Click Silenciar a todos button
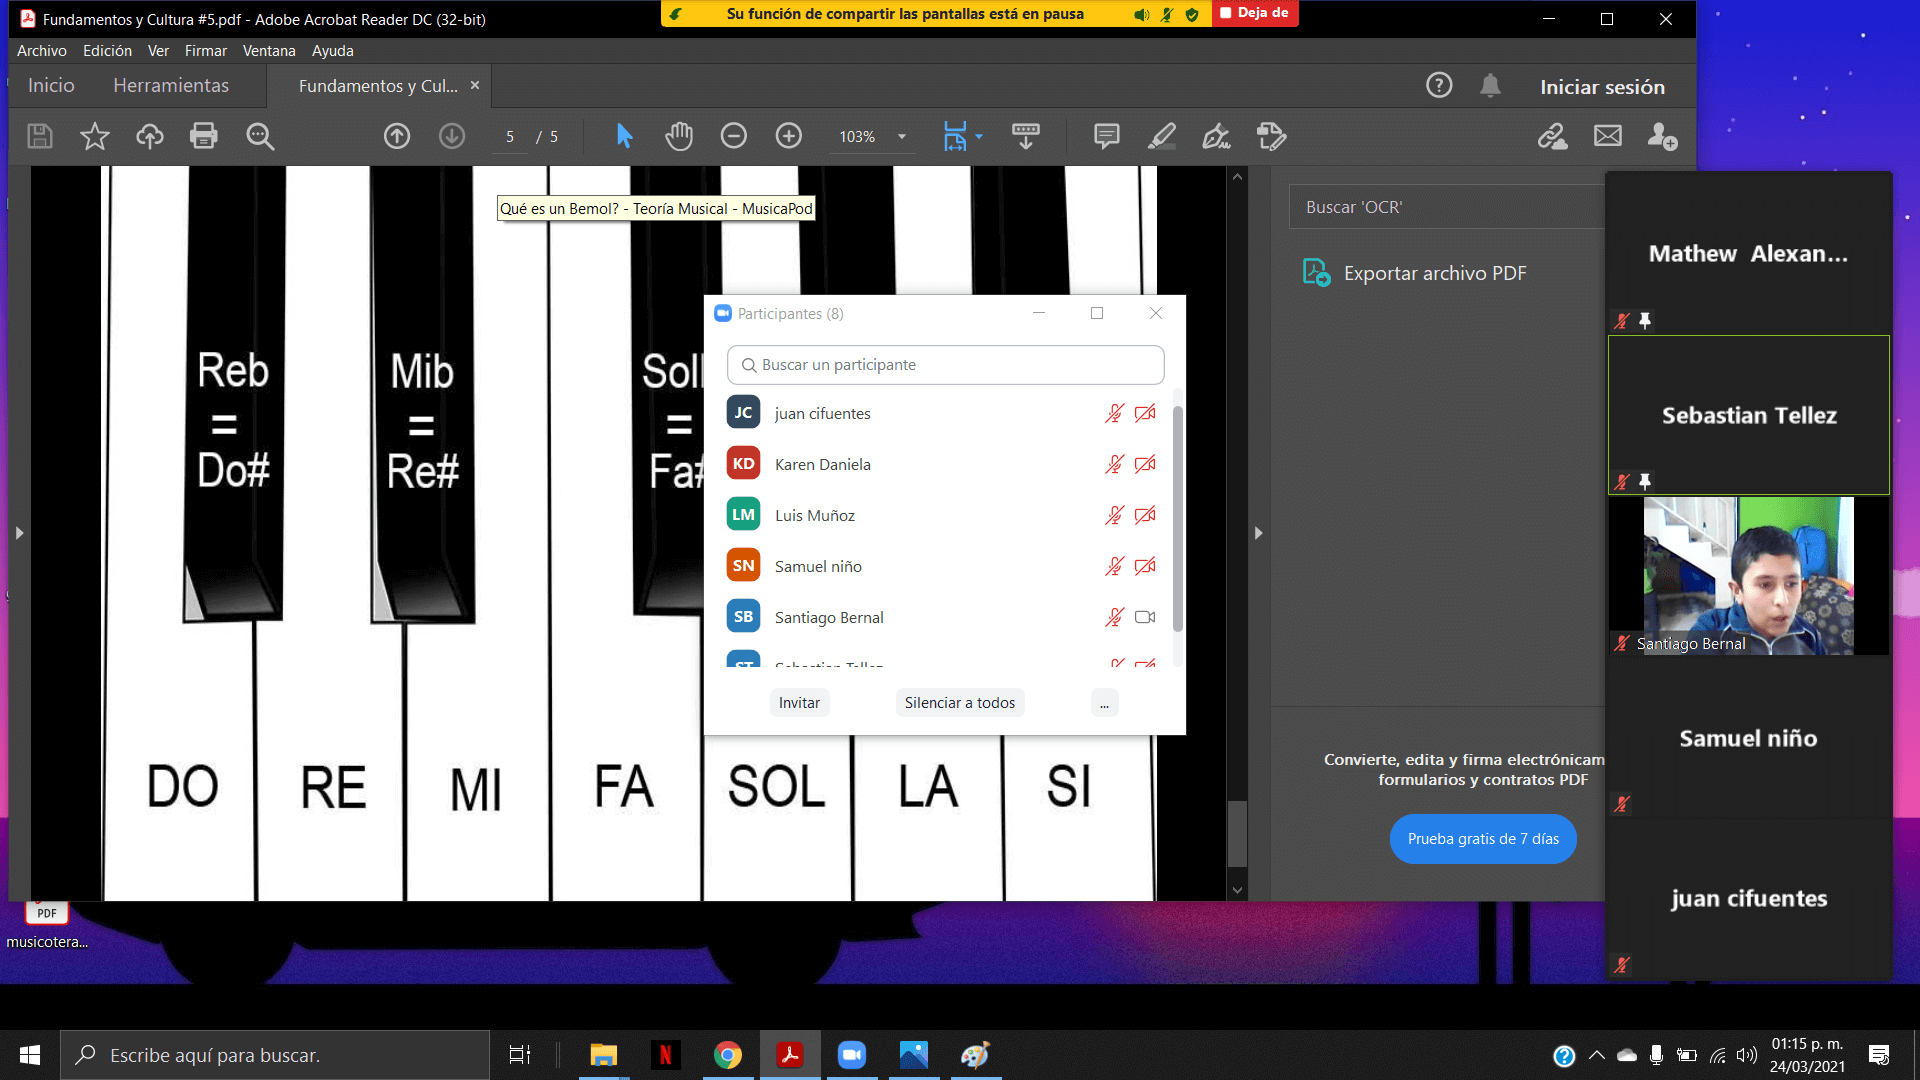The width and height of the screenshot is (1920, 1080). click(959, 703)
